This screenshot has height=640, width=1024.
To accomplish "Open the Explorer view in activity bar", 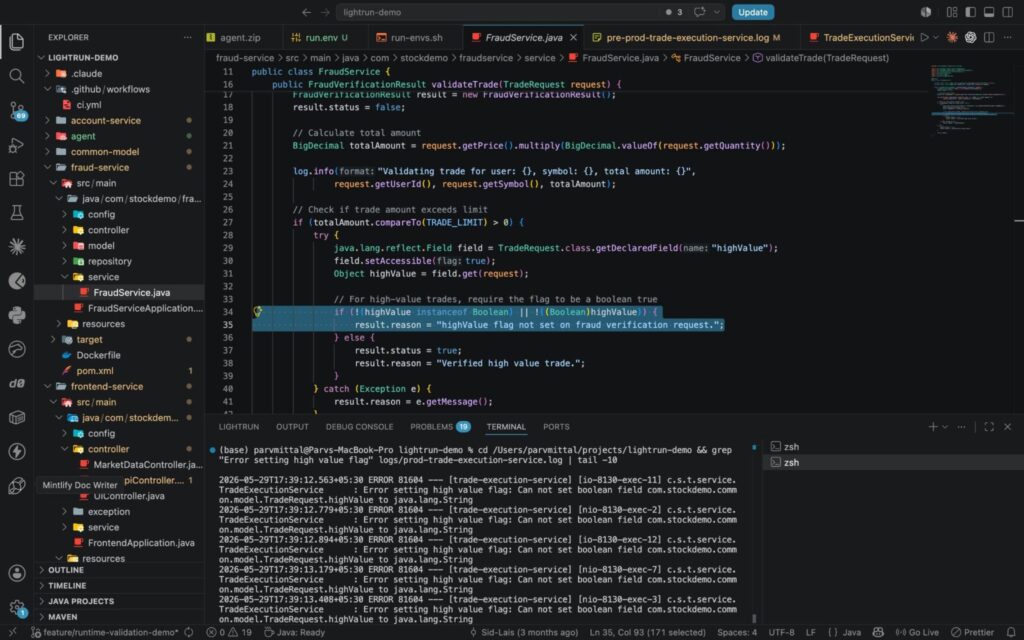I will pos(17,41).
